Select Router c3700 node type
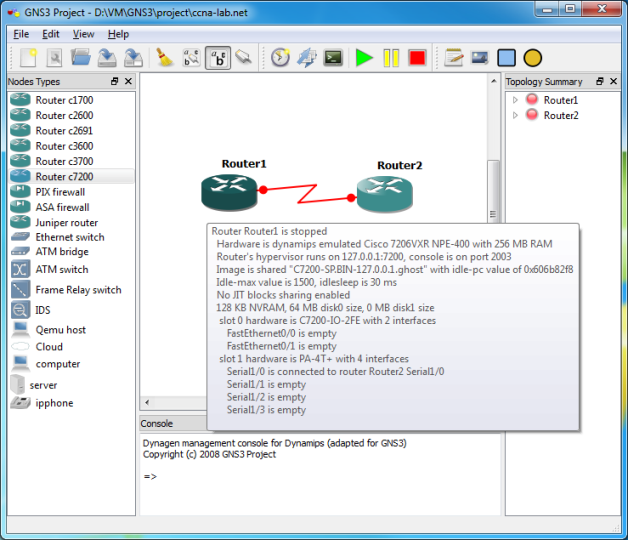Image resolution: width=628 pixels, height=540 pixels. (71, 161)
